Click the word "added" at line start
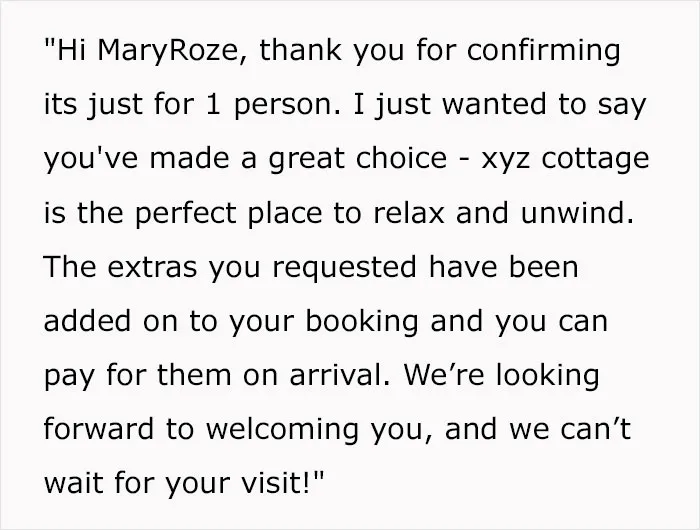The width and height of the screenshot is (700, 530). [88, 321]
